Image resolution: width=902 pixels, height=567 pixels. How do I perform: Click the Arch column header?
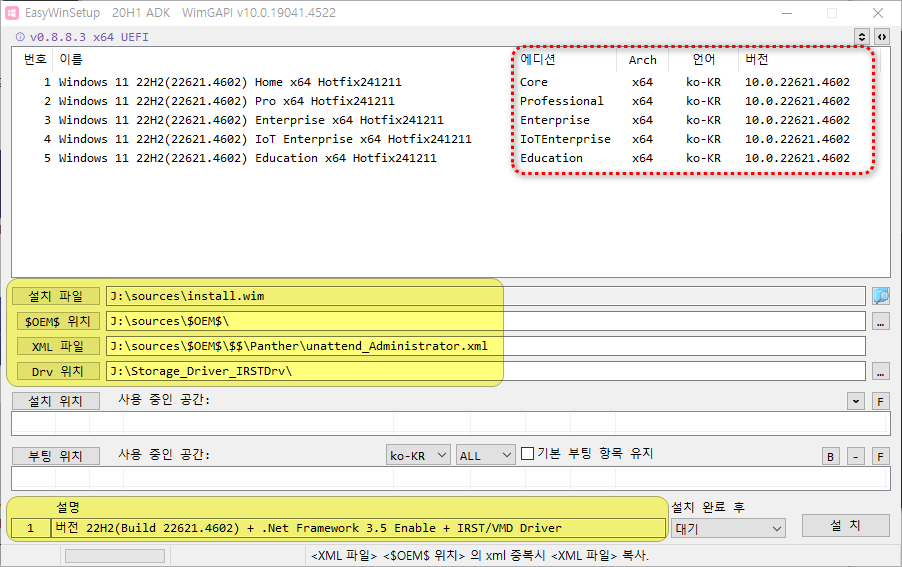tap(643, 60)
